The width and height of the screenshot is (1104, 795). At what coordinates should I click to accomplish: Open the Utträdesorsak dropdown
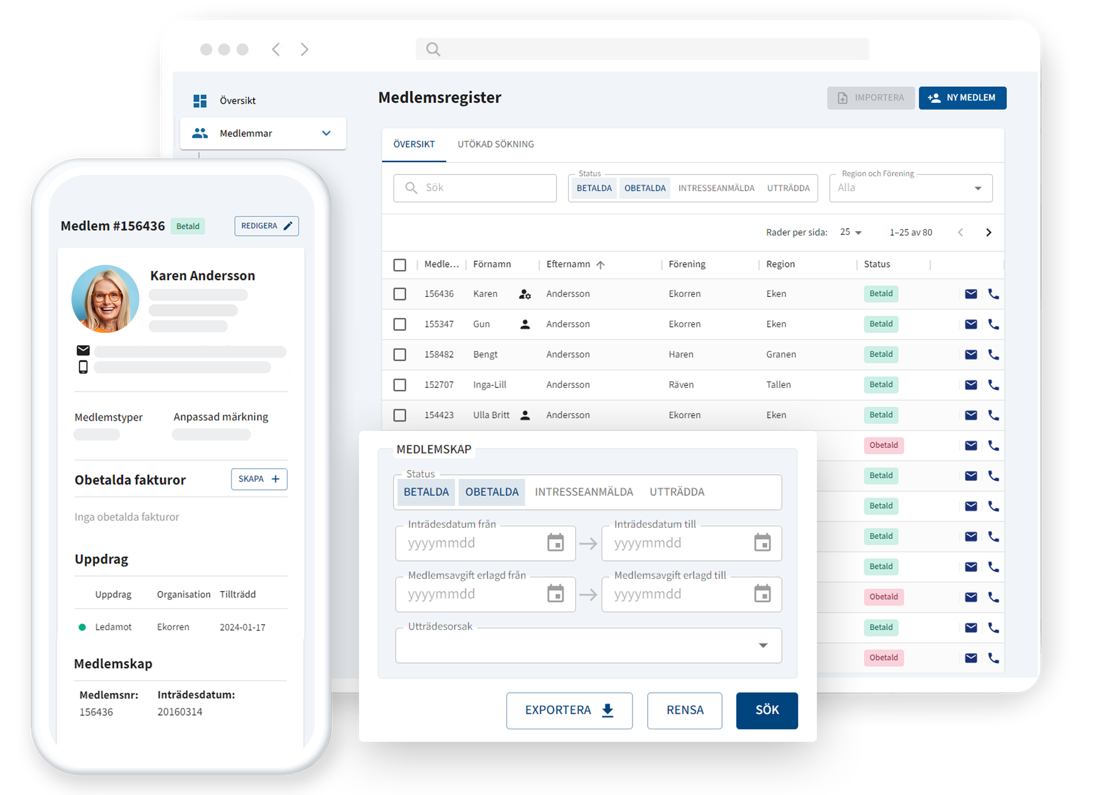pos(763,646)
